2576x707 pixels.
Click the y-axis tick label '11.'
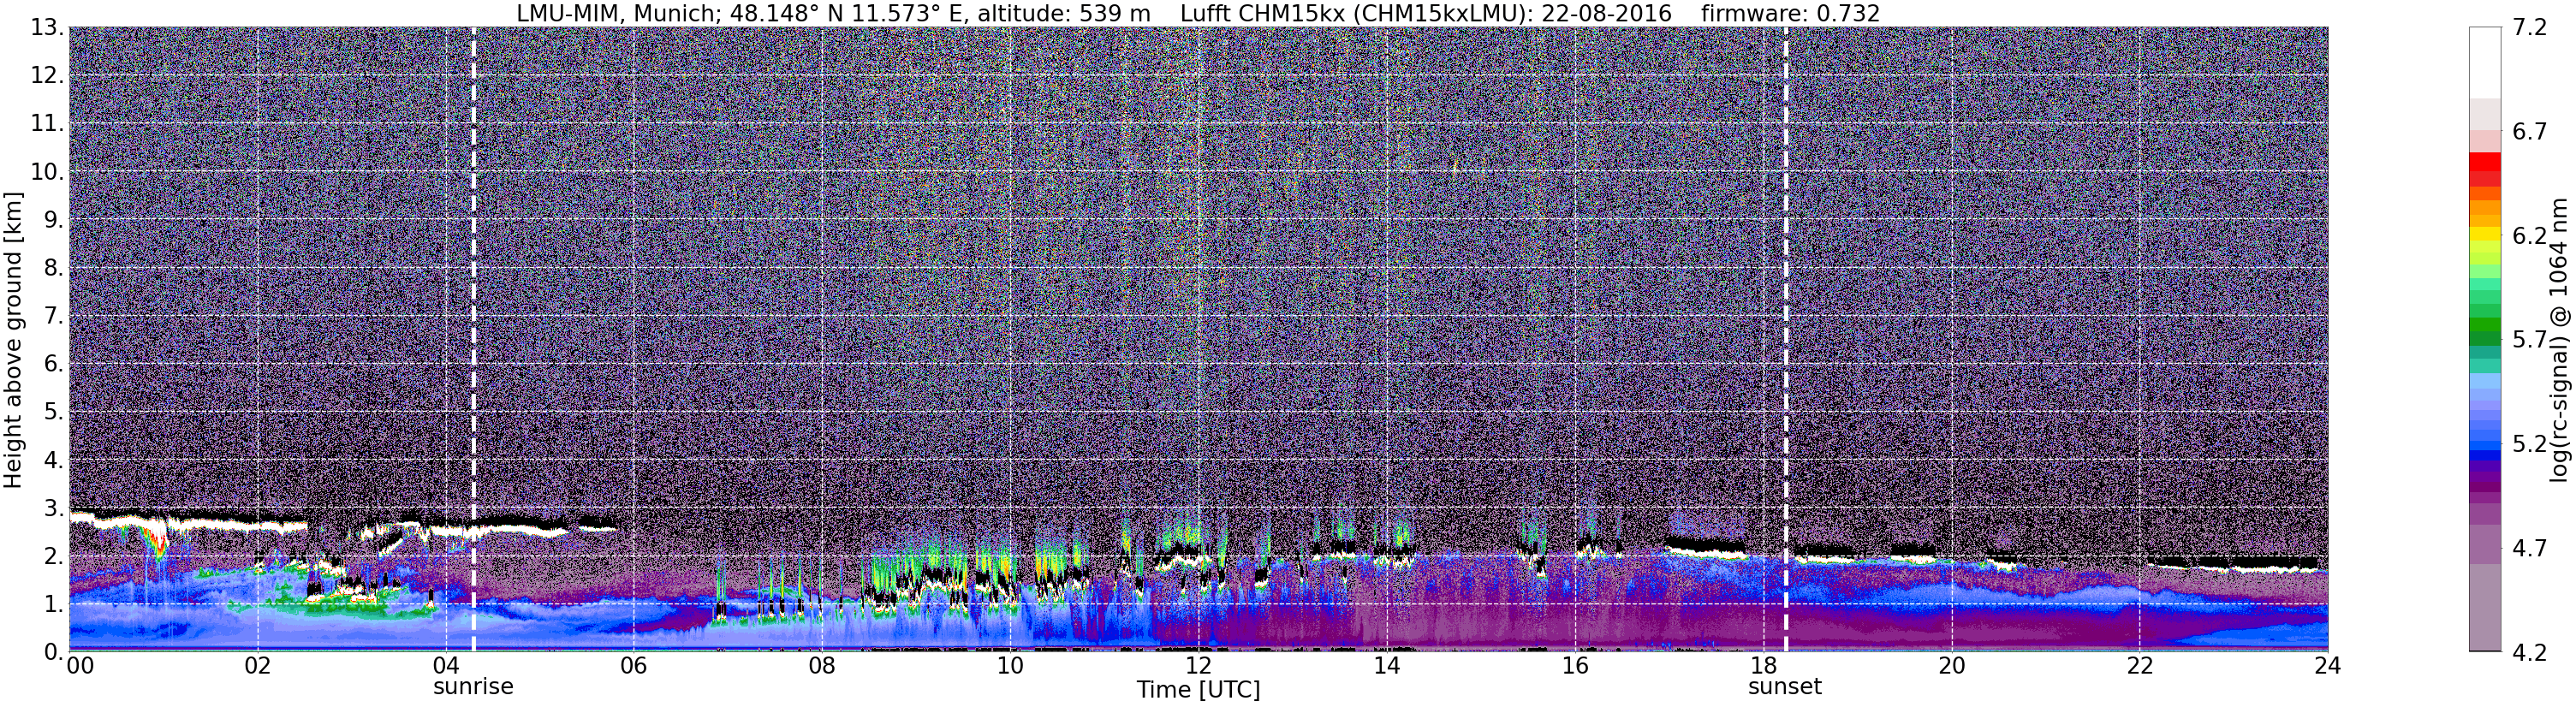point(46,123)
